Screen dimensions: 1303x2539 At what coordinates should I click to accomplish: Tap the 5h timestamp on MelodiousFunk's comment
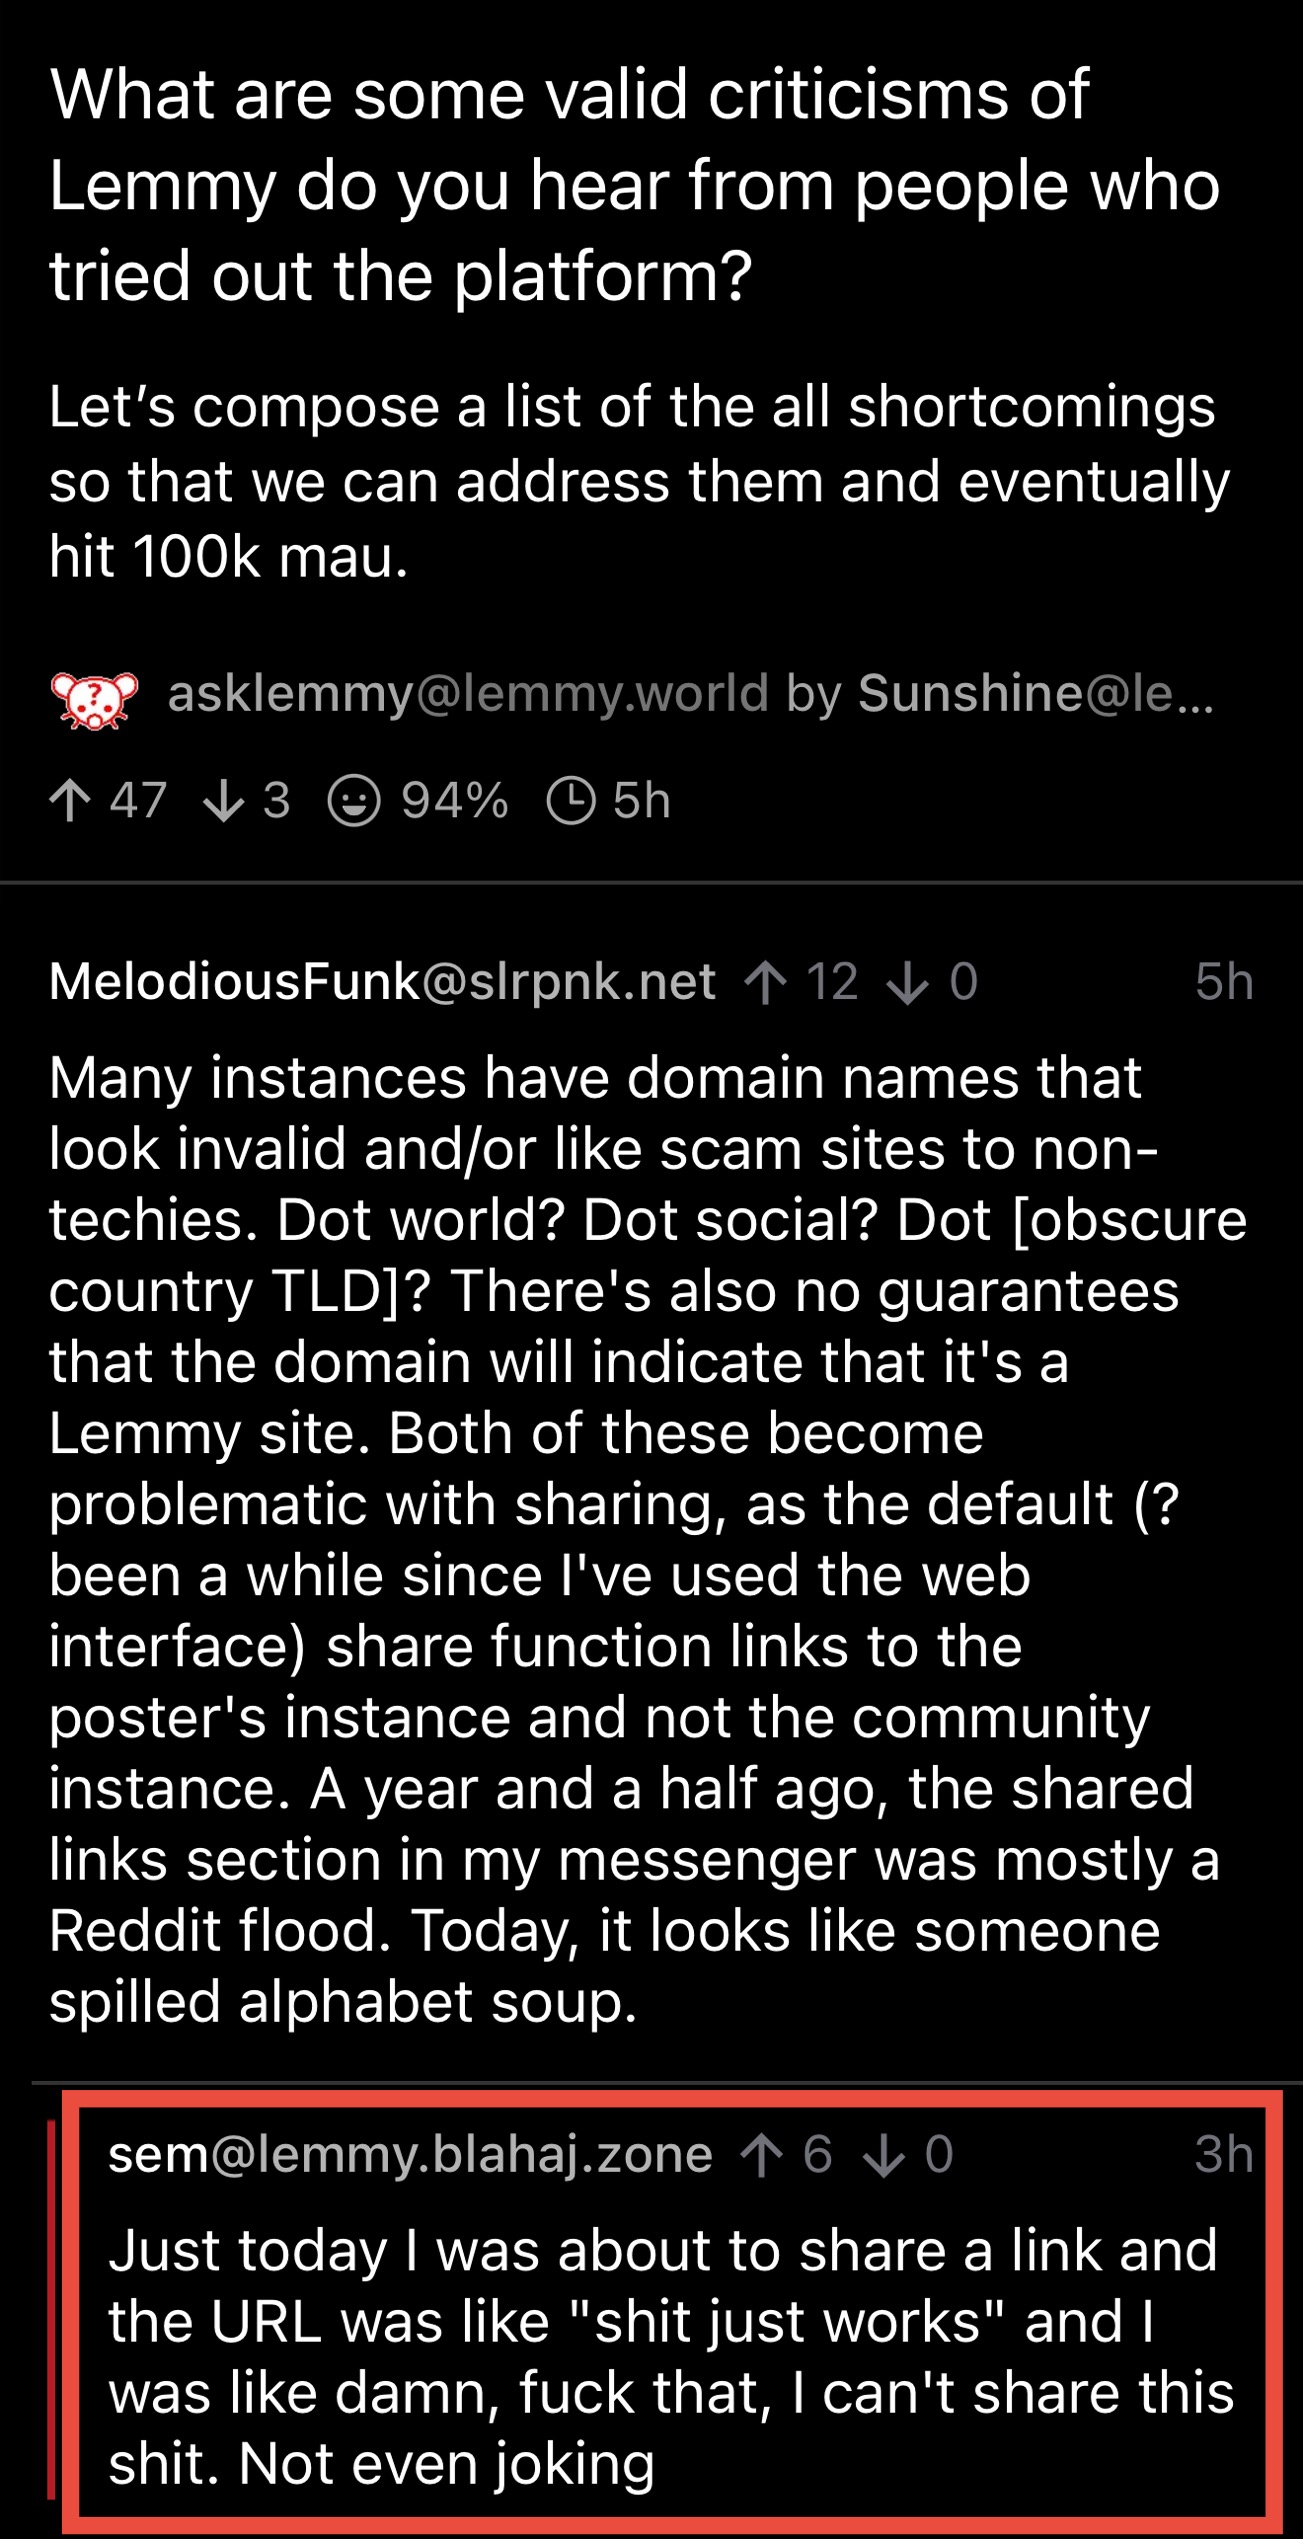click(1223, 982)
